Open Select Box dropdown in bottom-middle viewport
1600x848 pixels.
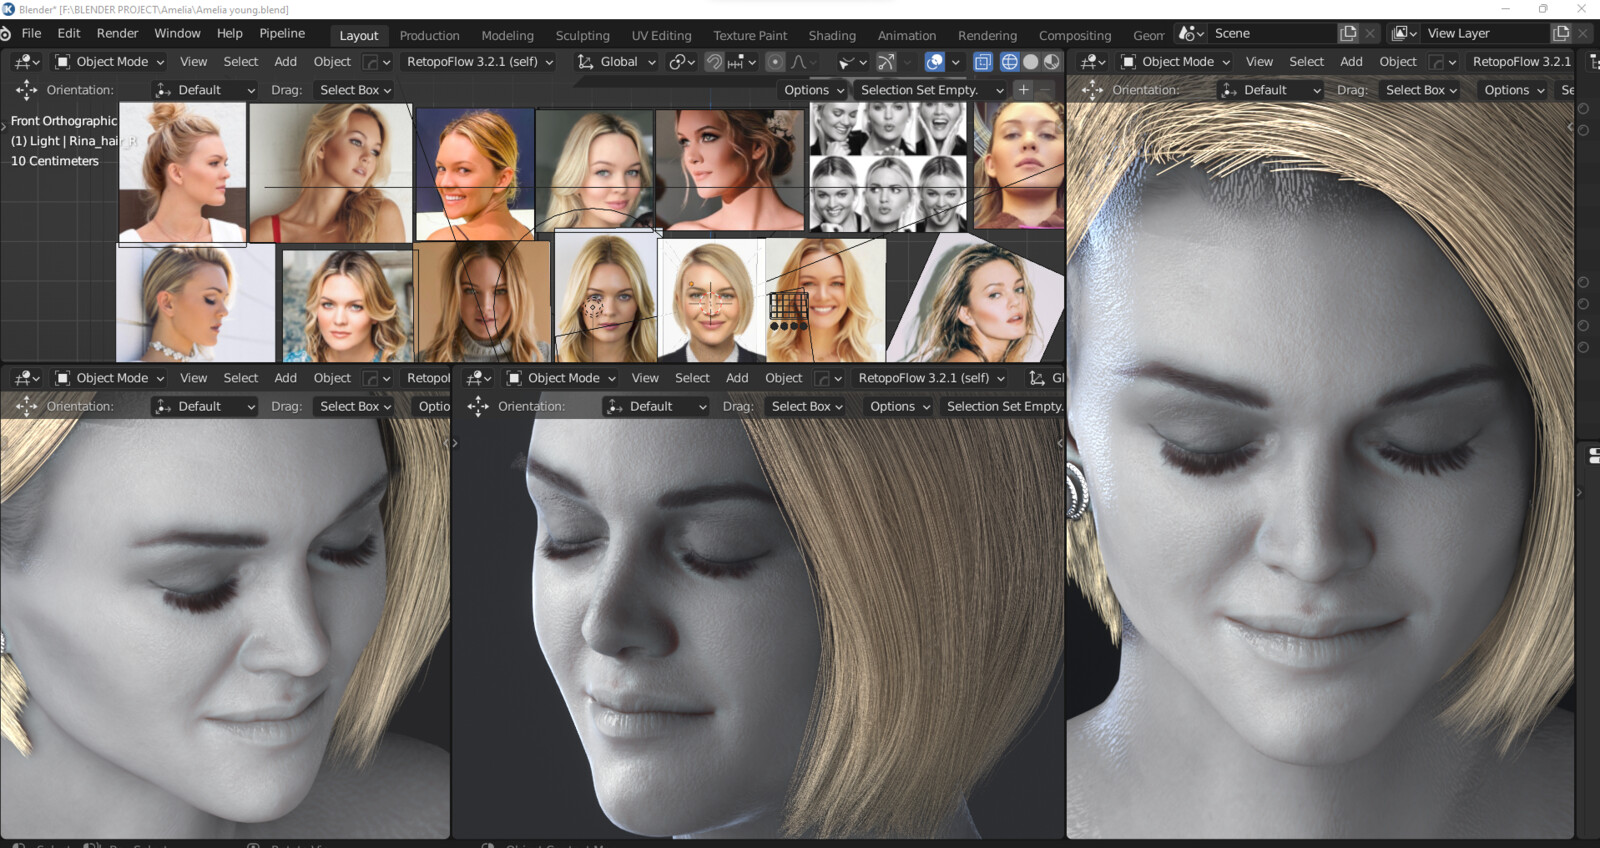[807, 406]
